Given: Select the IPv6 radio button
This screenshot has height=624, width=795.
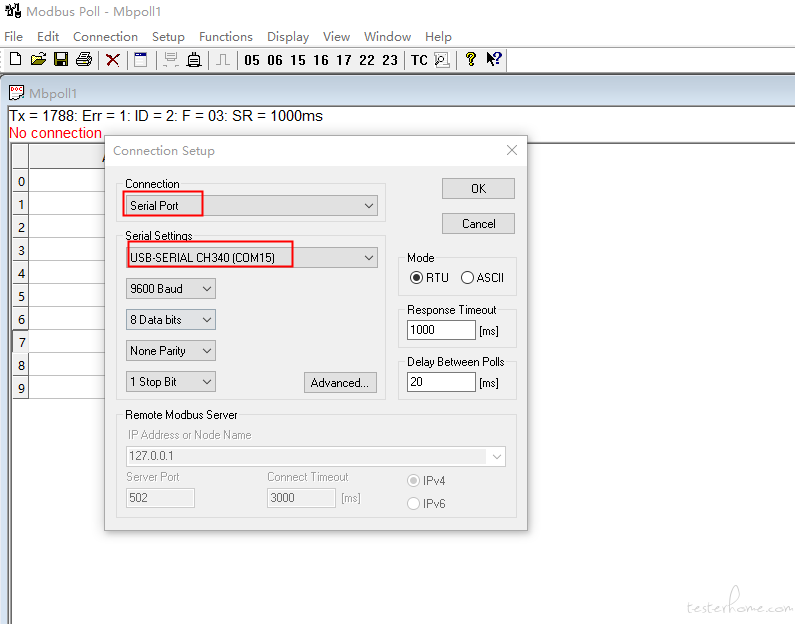Looking at the screenshot, I should point(413,503).
